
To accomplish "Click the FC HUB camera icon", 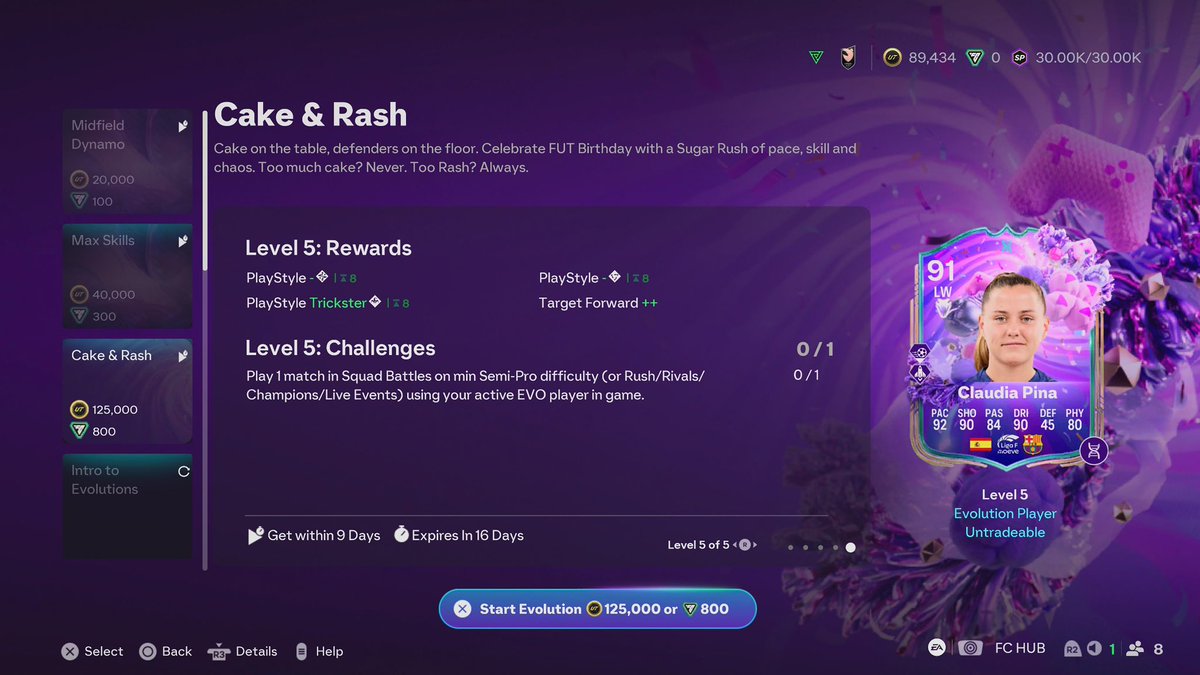I will tap(970, 648).
